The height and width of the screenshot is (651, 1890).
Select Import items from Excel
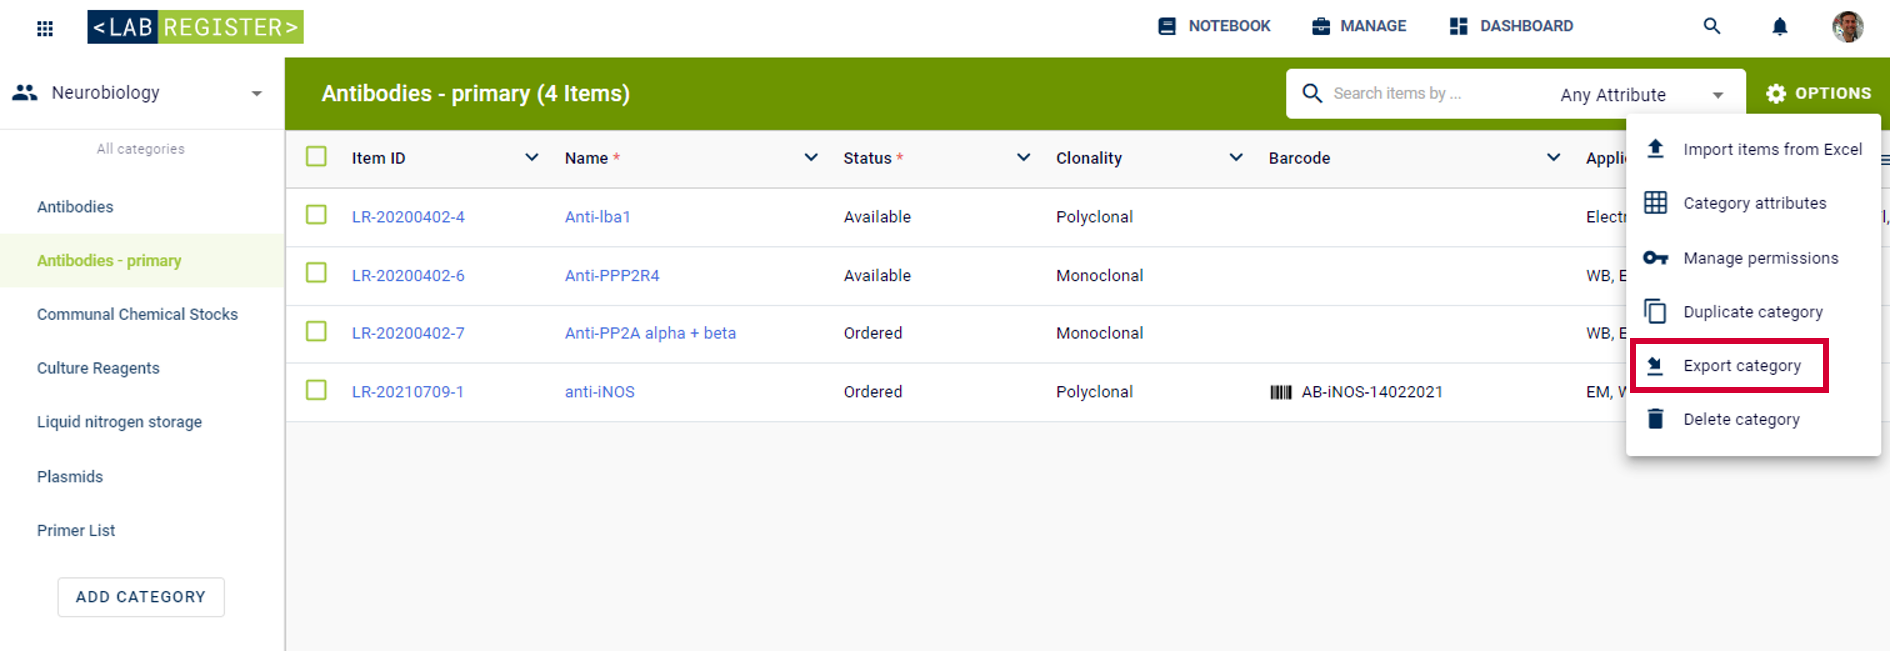pos(1754,149)
